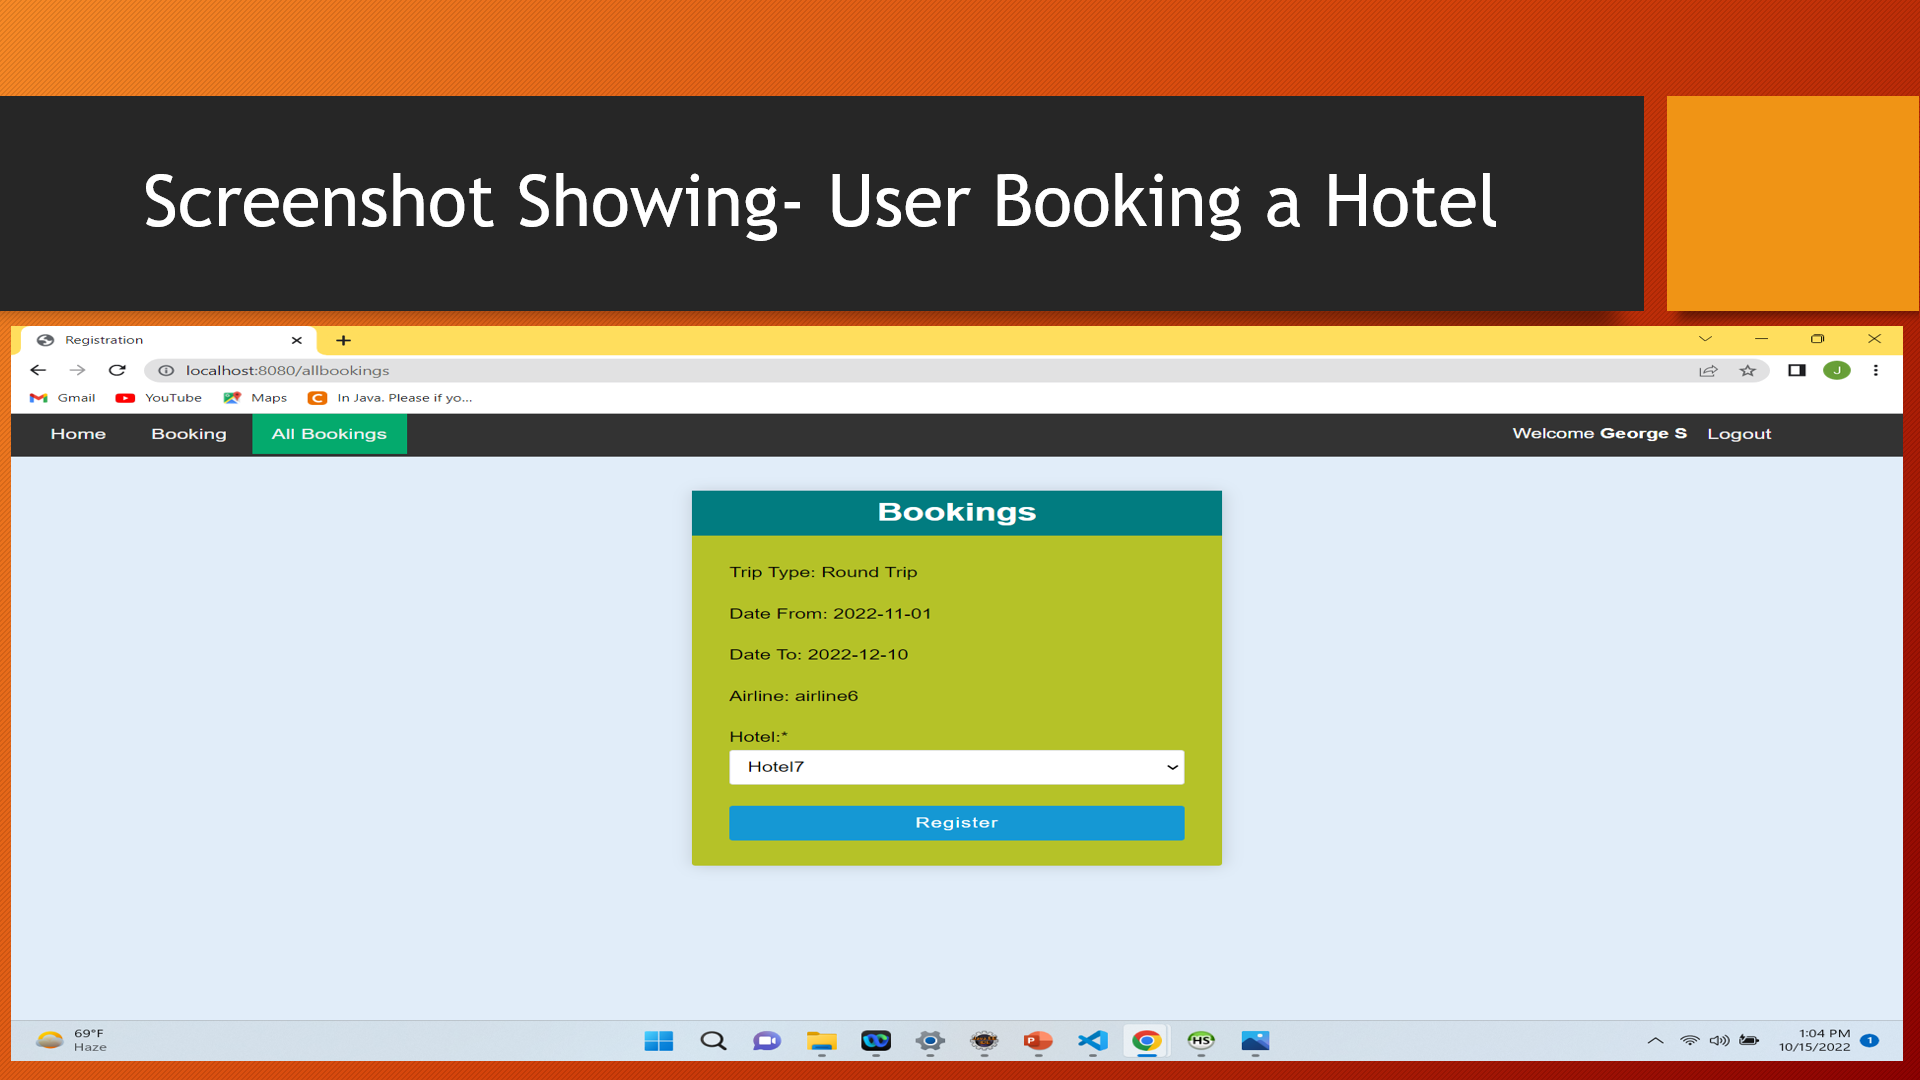
Task: Go to Home in navigation bar
Action: (78, 434)
